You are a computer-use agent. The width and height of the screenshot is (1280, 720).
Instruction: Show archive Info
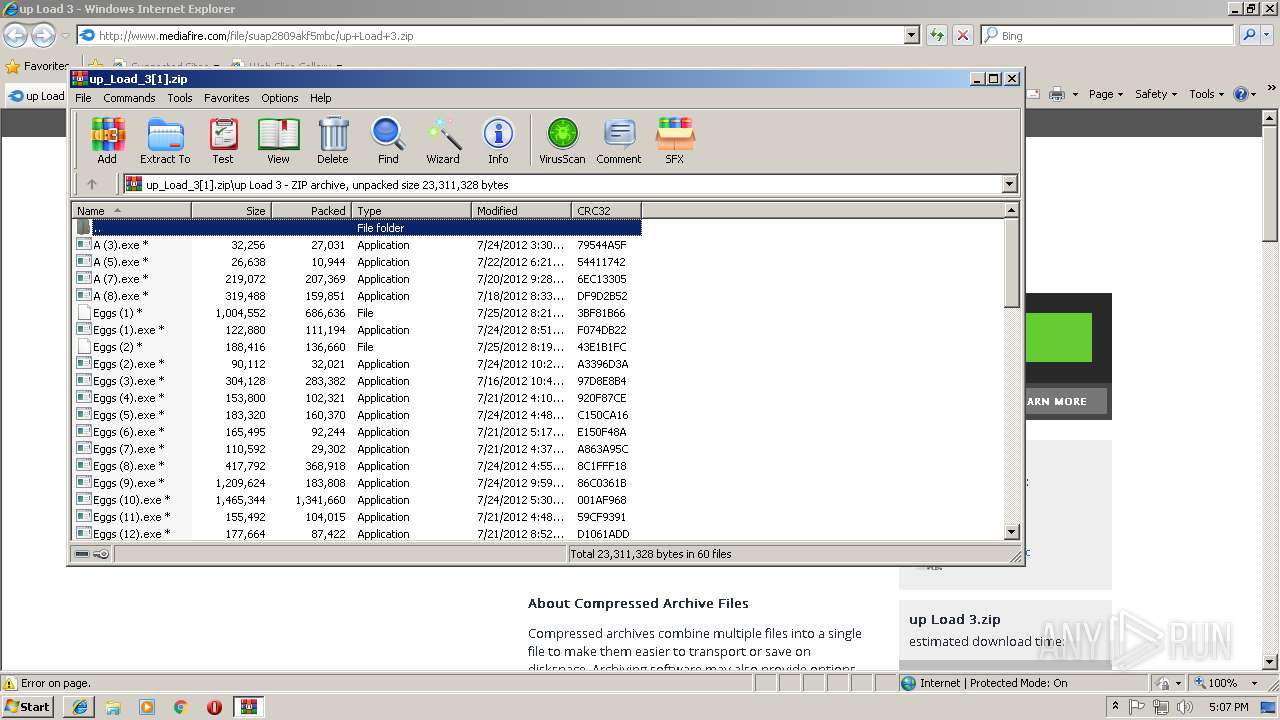click(498, 140)
